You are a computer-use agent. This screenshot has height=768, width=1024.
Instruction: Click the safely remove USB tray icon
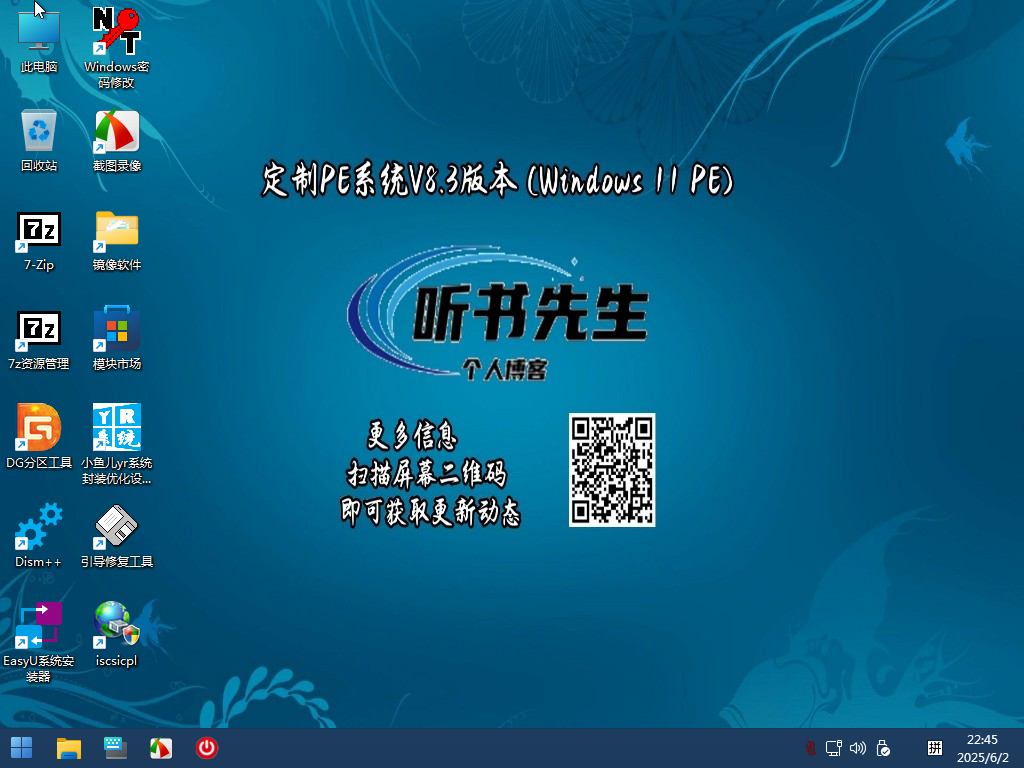(883, 748)
